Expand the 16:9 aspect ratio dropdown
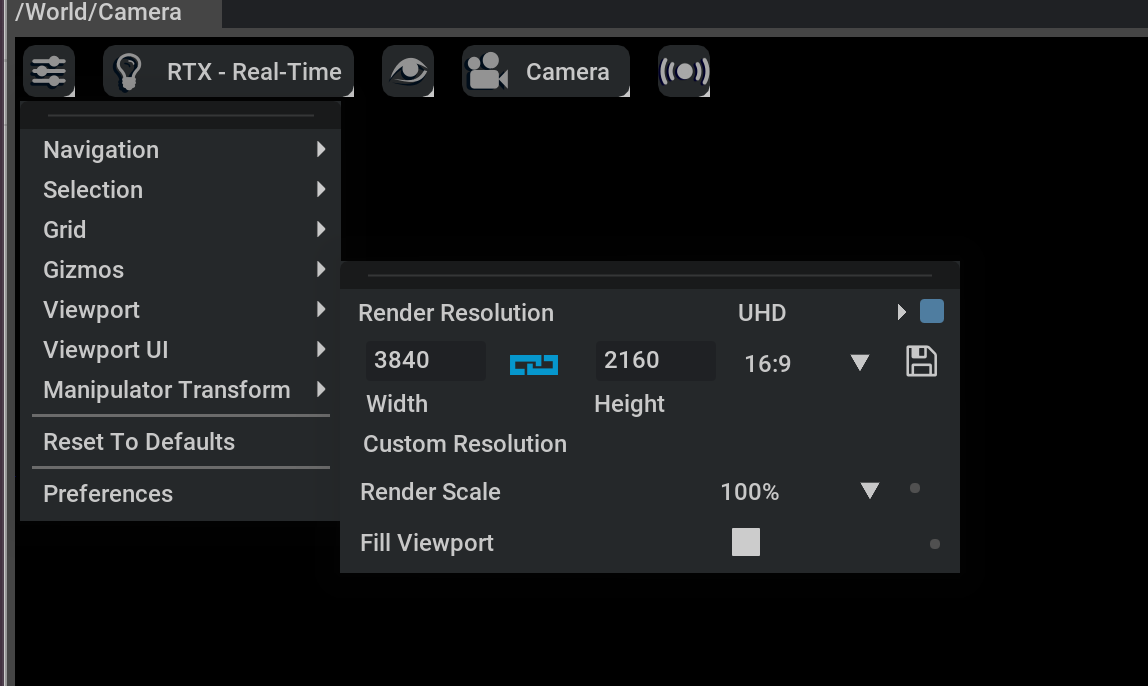The height and width of the screenshot is (686, 1148). point(859,363)
